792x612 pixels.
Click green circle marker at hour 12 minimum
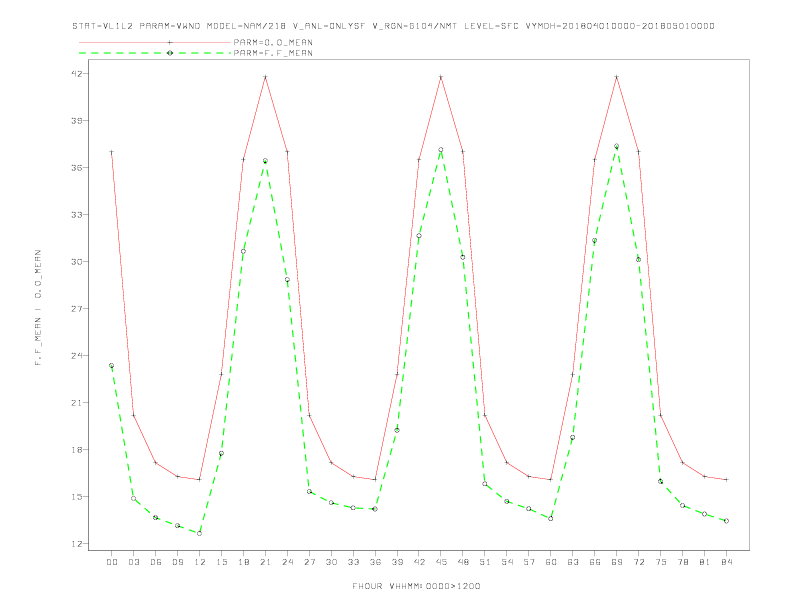(200, 533)
